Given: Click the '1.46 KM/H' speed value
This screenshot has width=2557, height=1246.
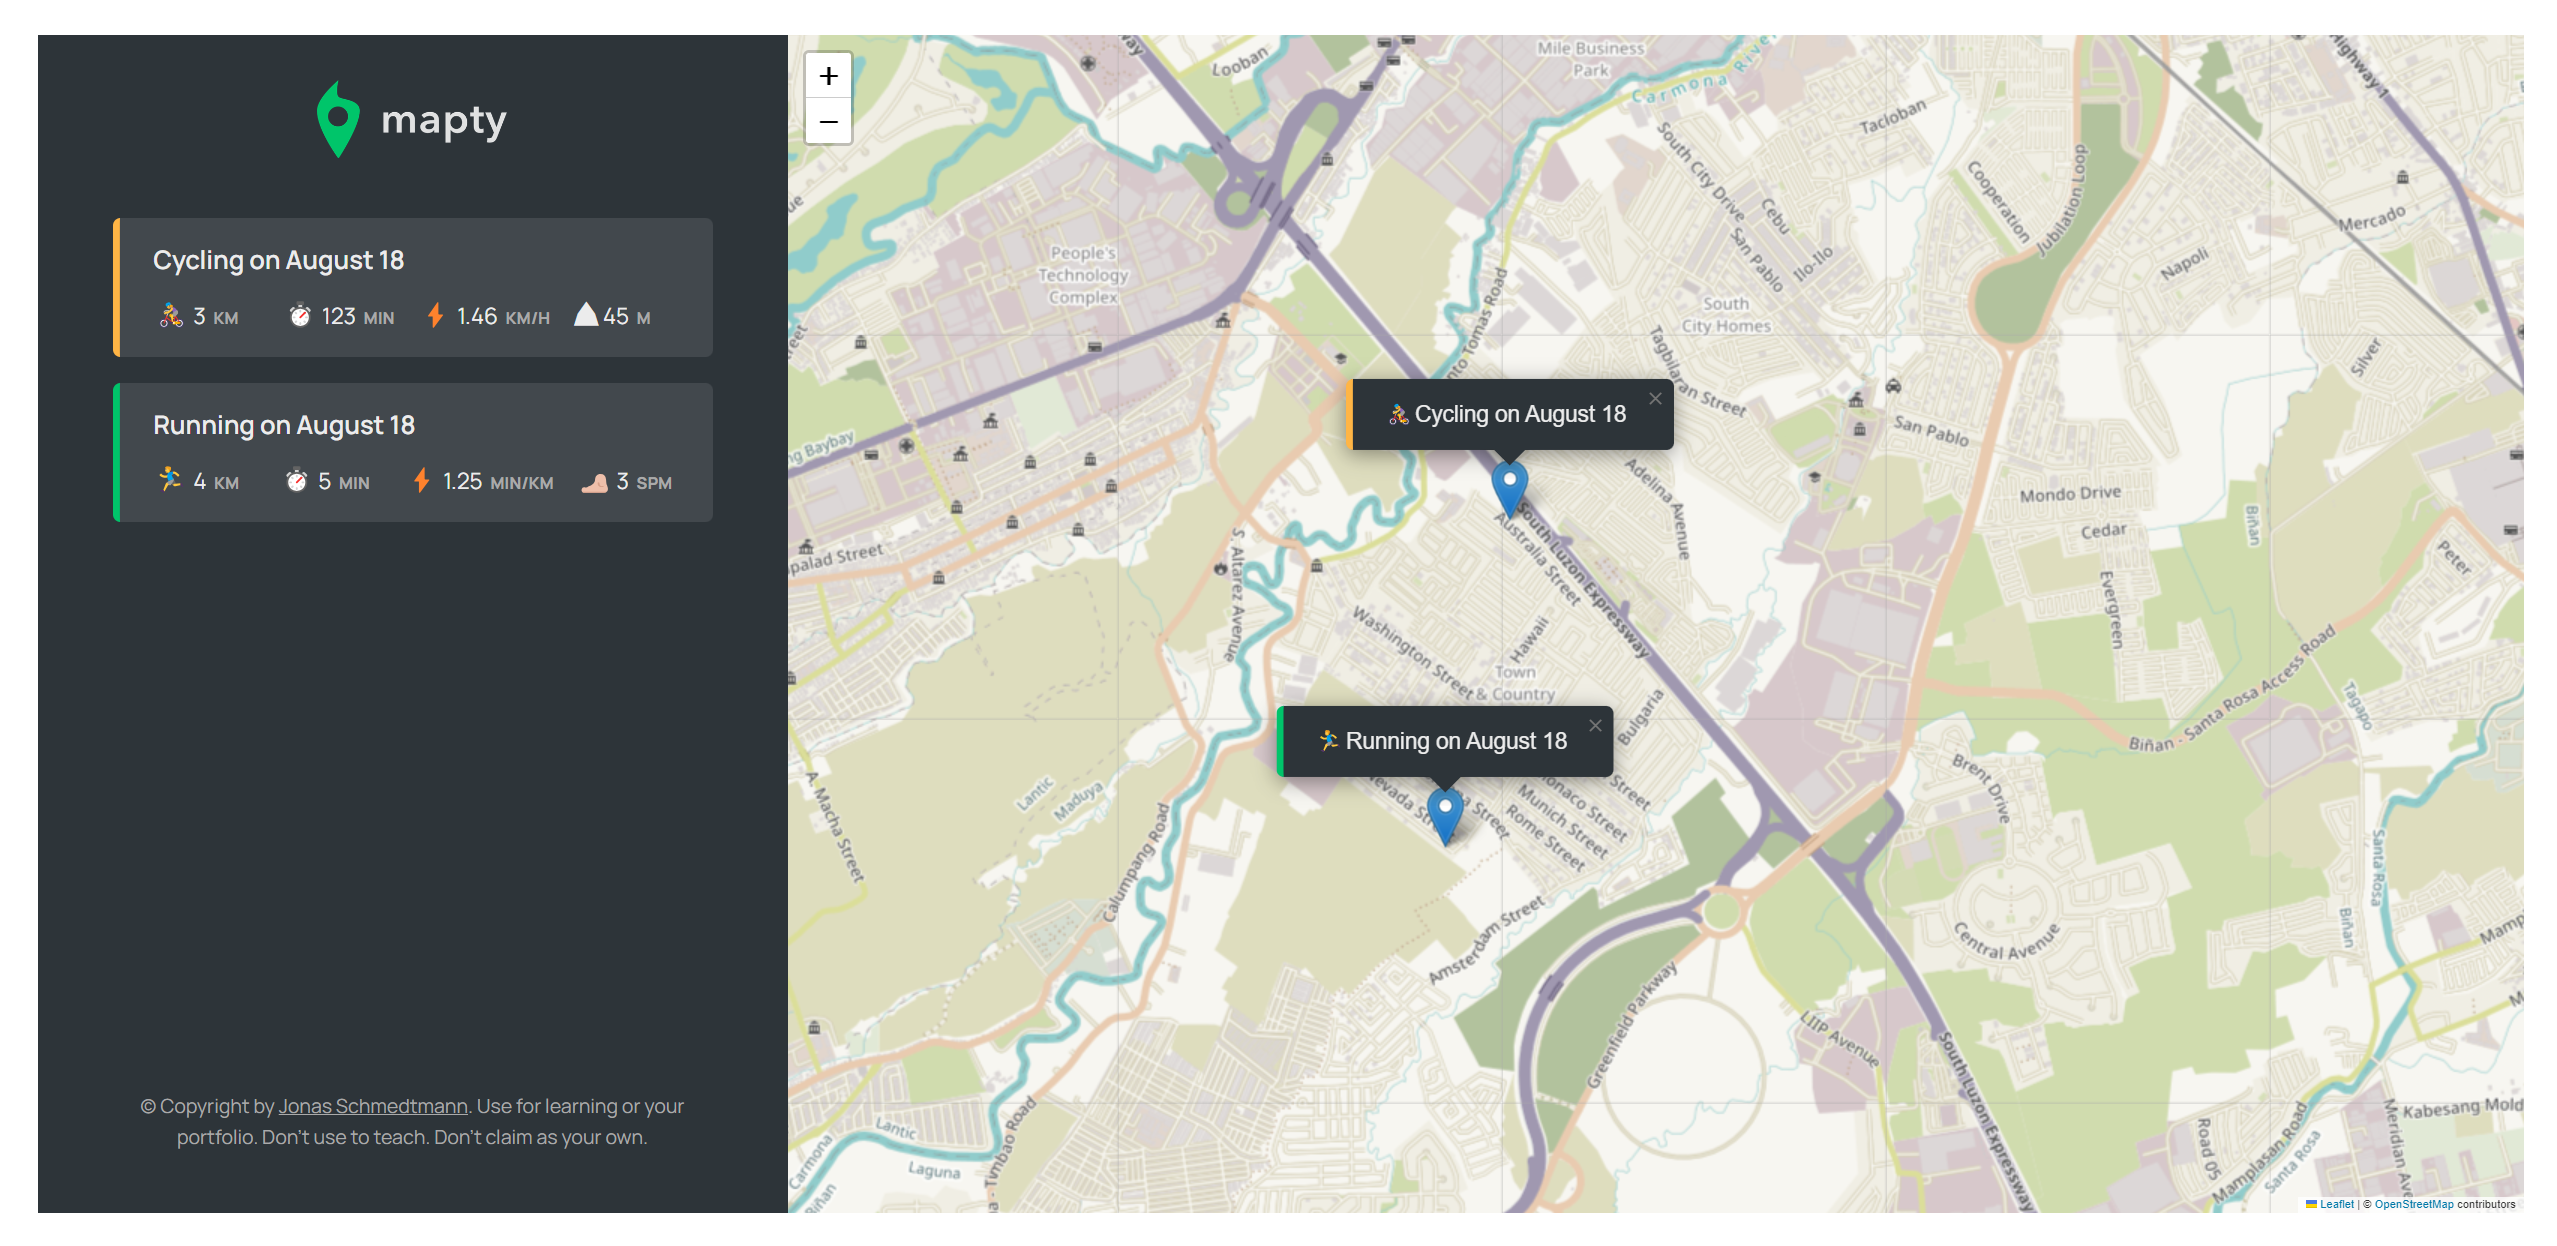Looking at the screenshot, I should click(x=503, y=317).
